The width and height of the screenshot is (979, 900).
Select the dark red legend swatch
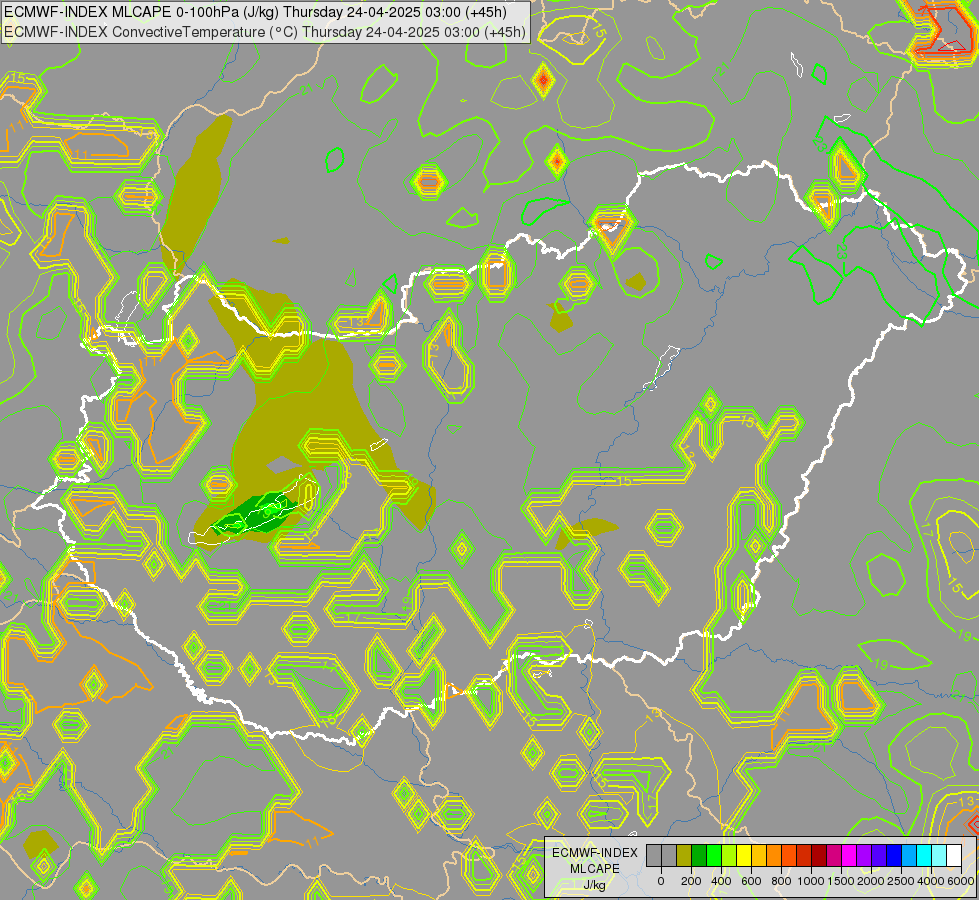(819, 856)
